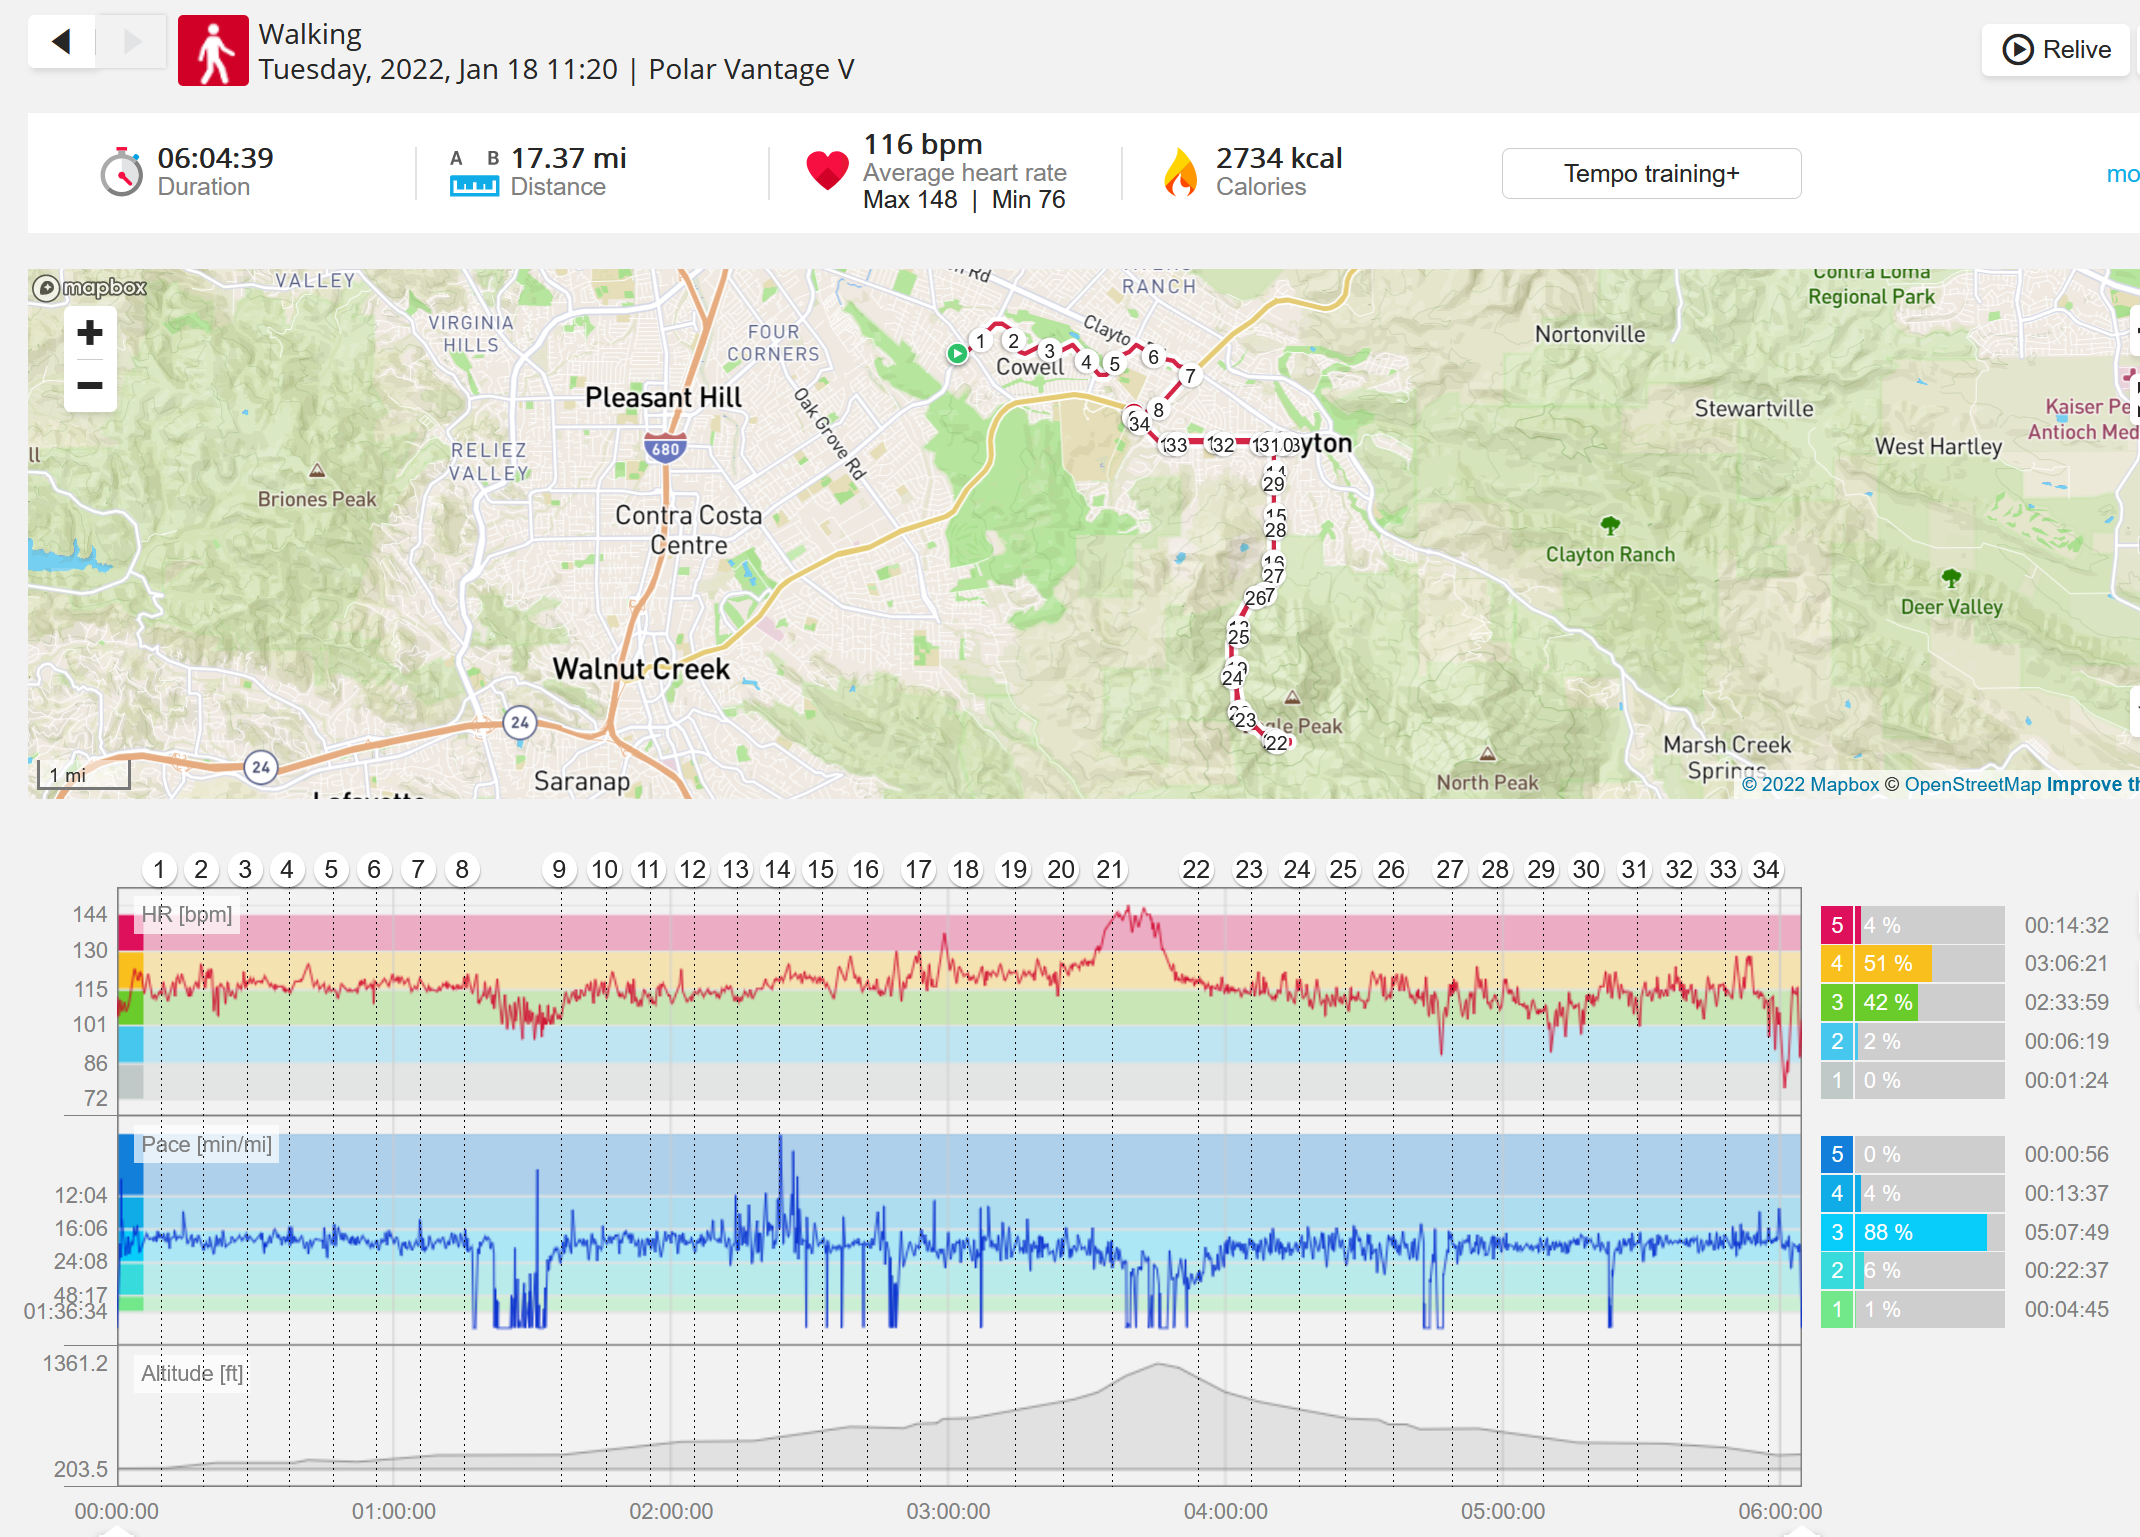Select lap marker 22 above chart
Screen dimensions: 2140x1537
coord(1196,869)
